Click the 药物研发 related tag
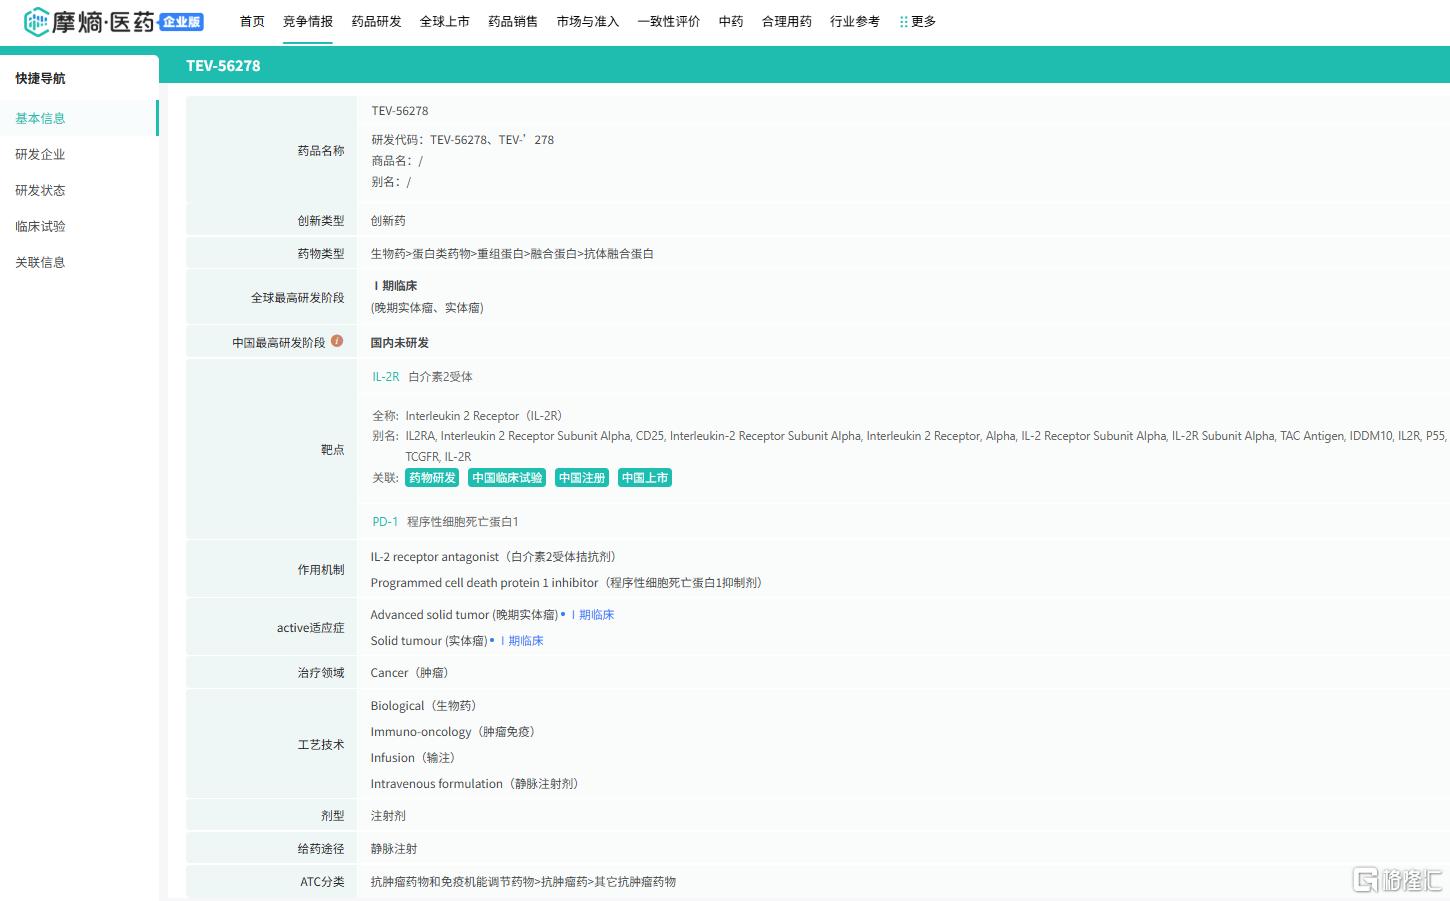Viewport: 1450px width, 901px height. coord(432,478)
